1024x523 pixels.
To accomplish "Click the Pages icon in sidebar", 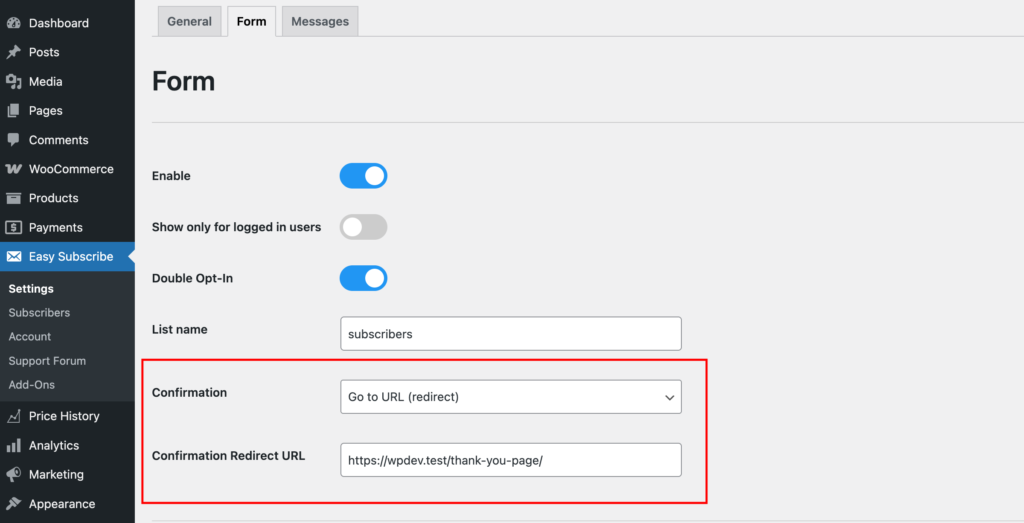I will 14,111.
